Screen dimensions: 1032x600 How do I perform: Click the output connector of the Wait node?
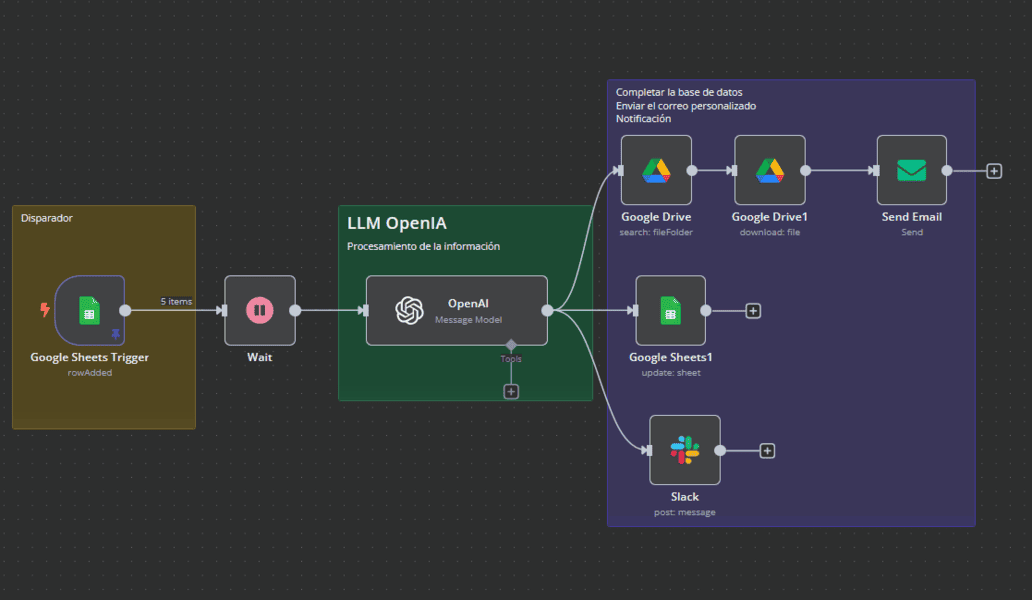(x=296, y=311)
